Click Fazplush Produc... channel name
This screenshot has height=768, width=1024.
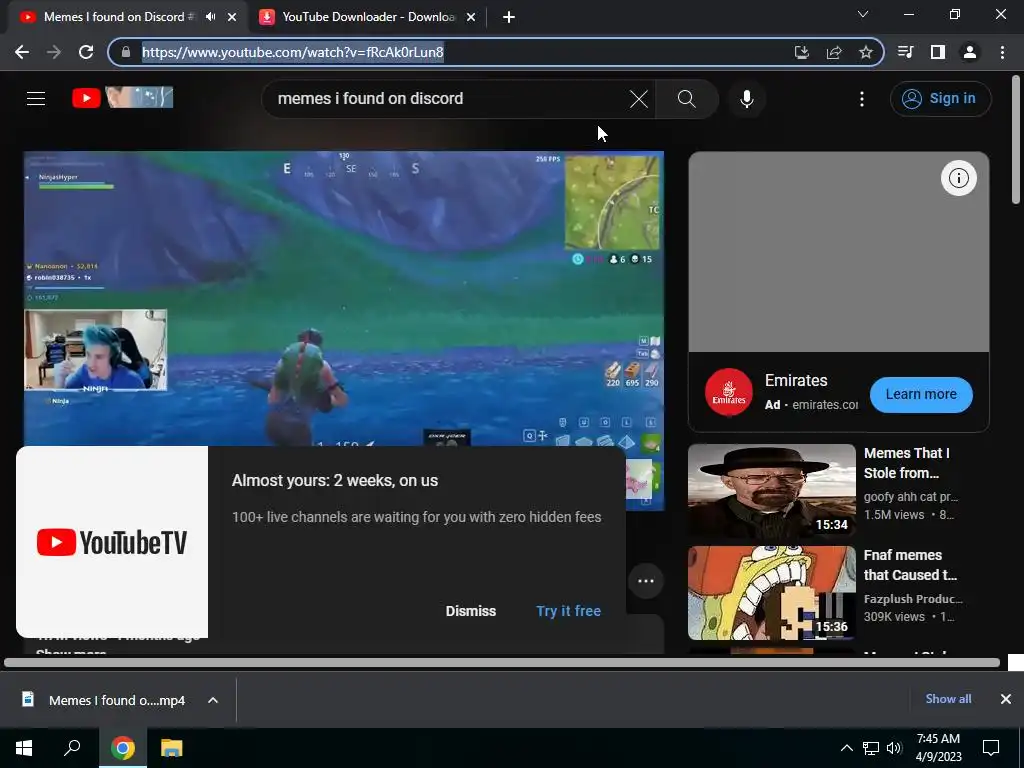(x=913, y=599)
